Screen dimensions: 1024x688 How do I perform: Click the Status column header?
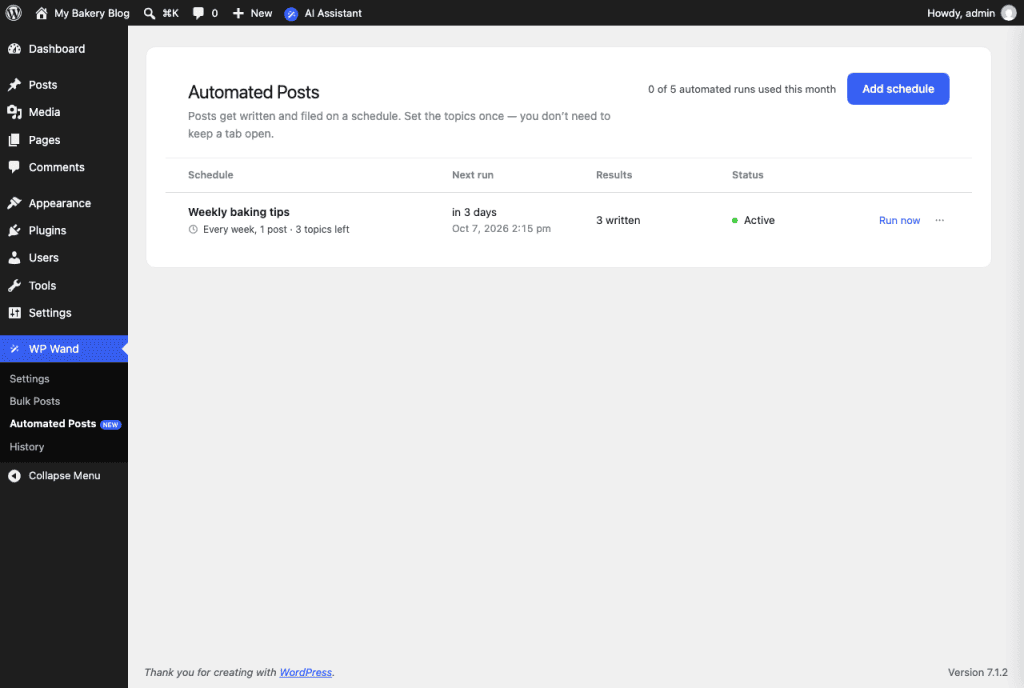(748, 175)
